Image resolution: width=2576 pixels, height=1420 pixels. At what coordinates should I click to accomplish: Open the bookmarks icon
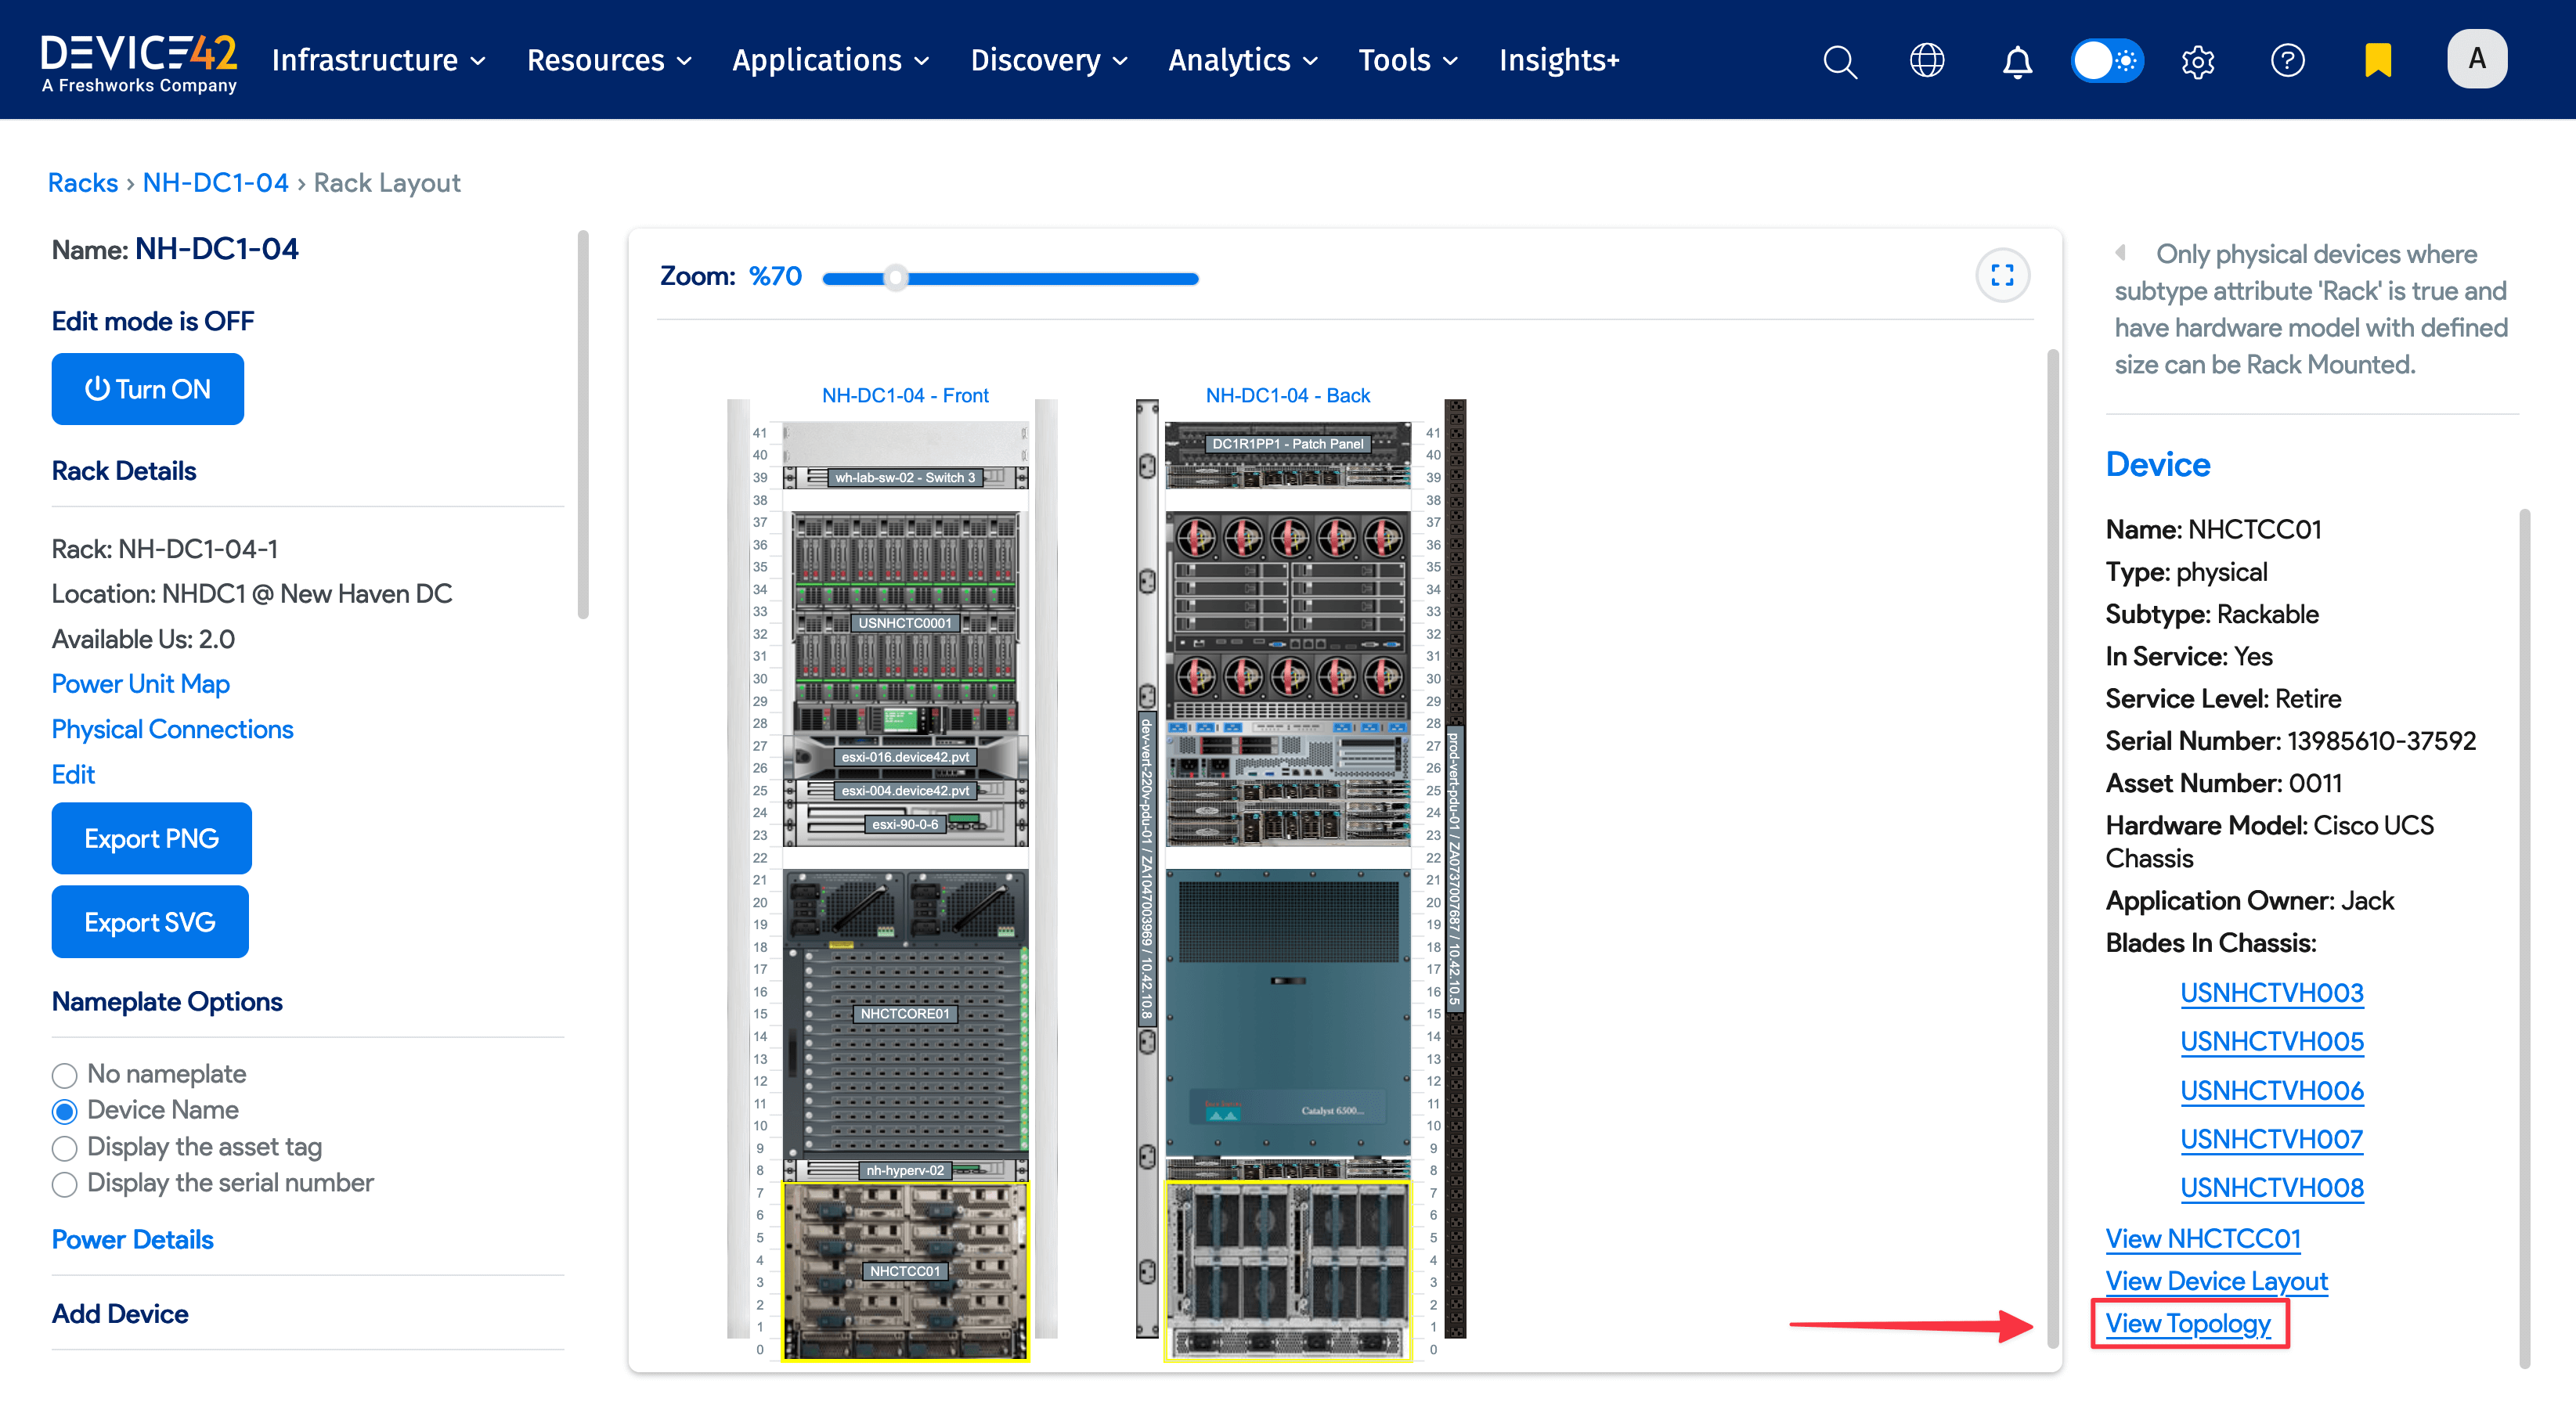(x=2377, y=60)
